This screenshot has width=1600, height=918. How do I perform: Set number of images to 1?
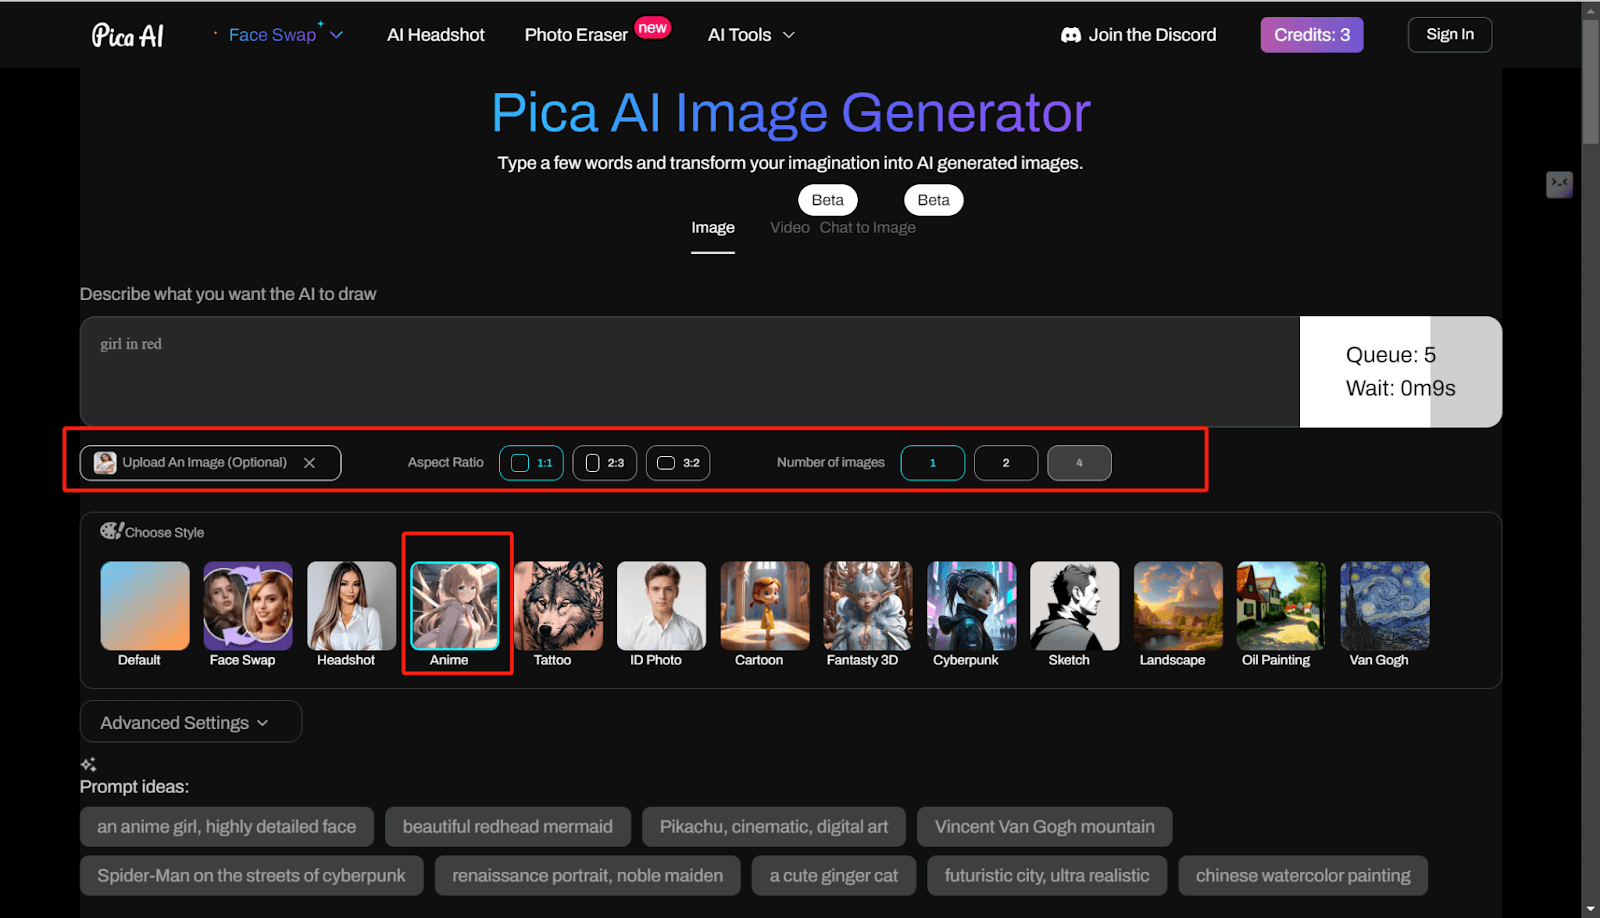[x=933, y=463]
